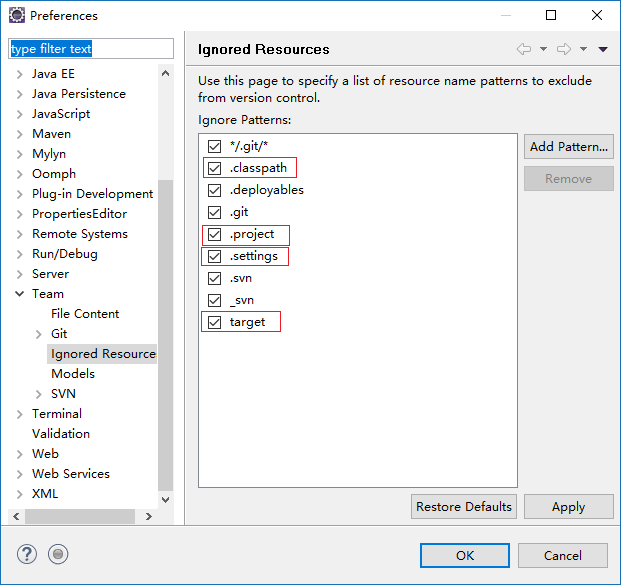Disable the target ignore pattern
621x585 pixels.
click(214, 322)
